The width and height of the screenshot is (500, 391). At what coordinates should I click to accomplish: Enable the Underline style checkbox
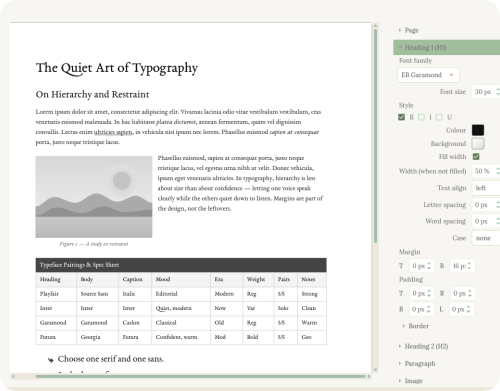439,117
